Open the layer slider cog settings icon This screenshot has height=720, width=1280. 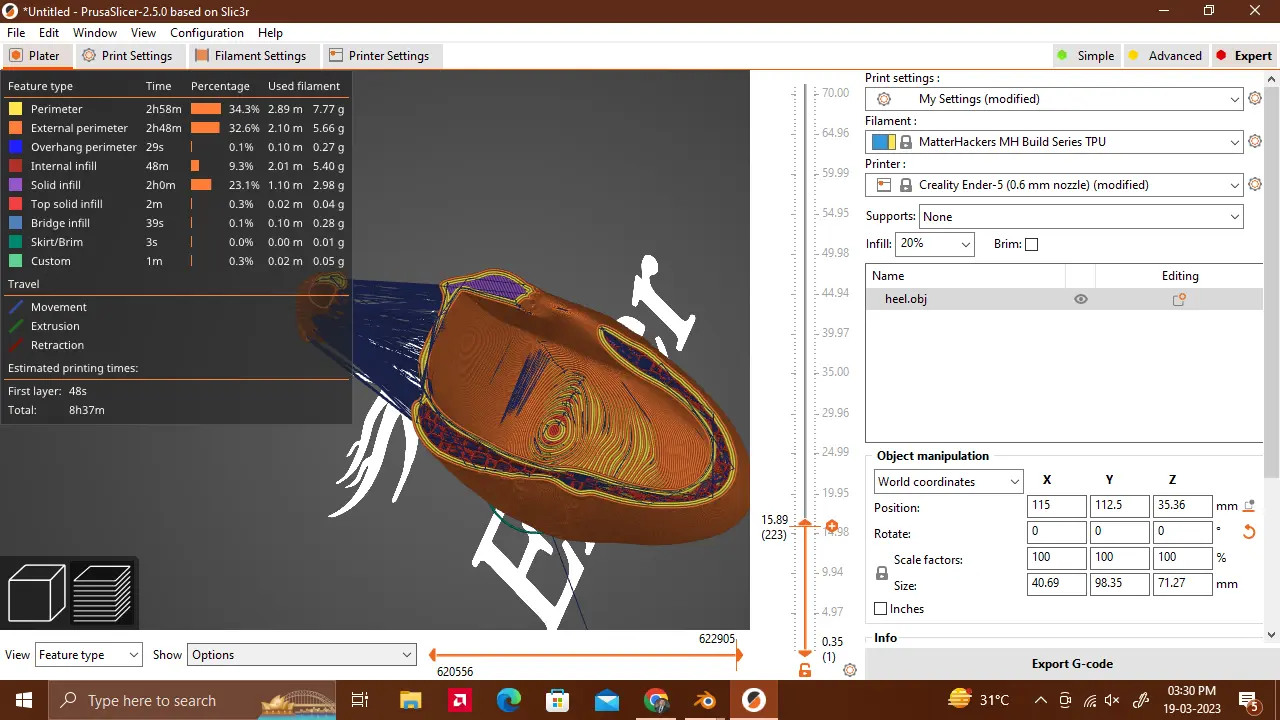[x=850, y=670]
